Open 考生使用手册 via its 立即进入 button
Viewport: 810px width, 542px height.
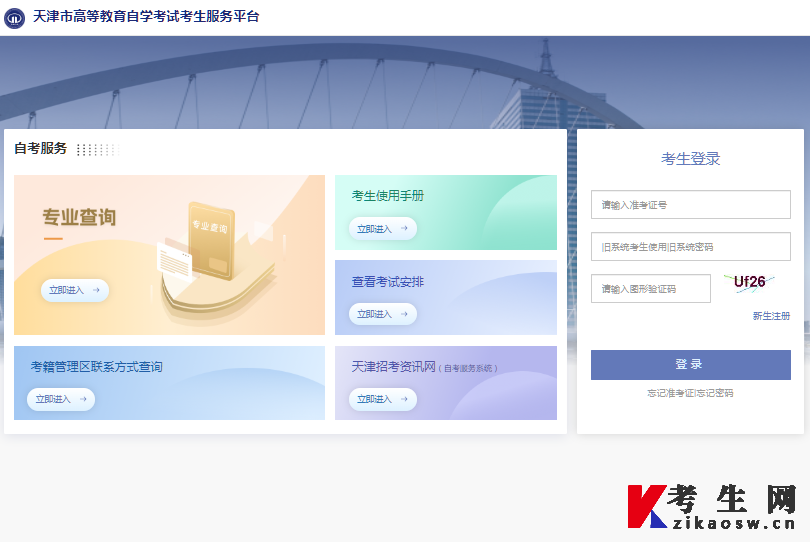pos(382,228)
